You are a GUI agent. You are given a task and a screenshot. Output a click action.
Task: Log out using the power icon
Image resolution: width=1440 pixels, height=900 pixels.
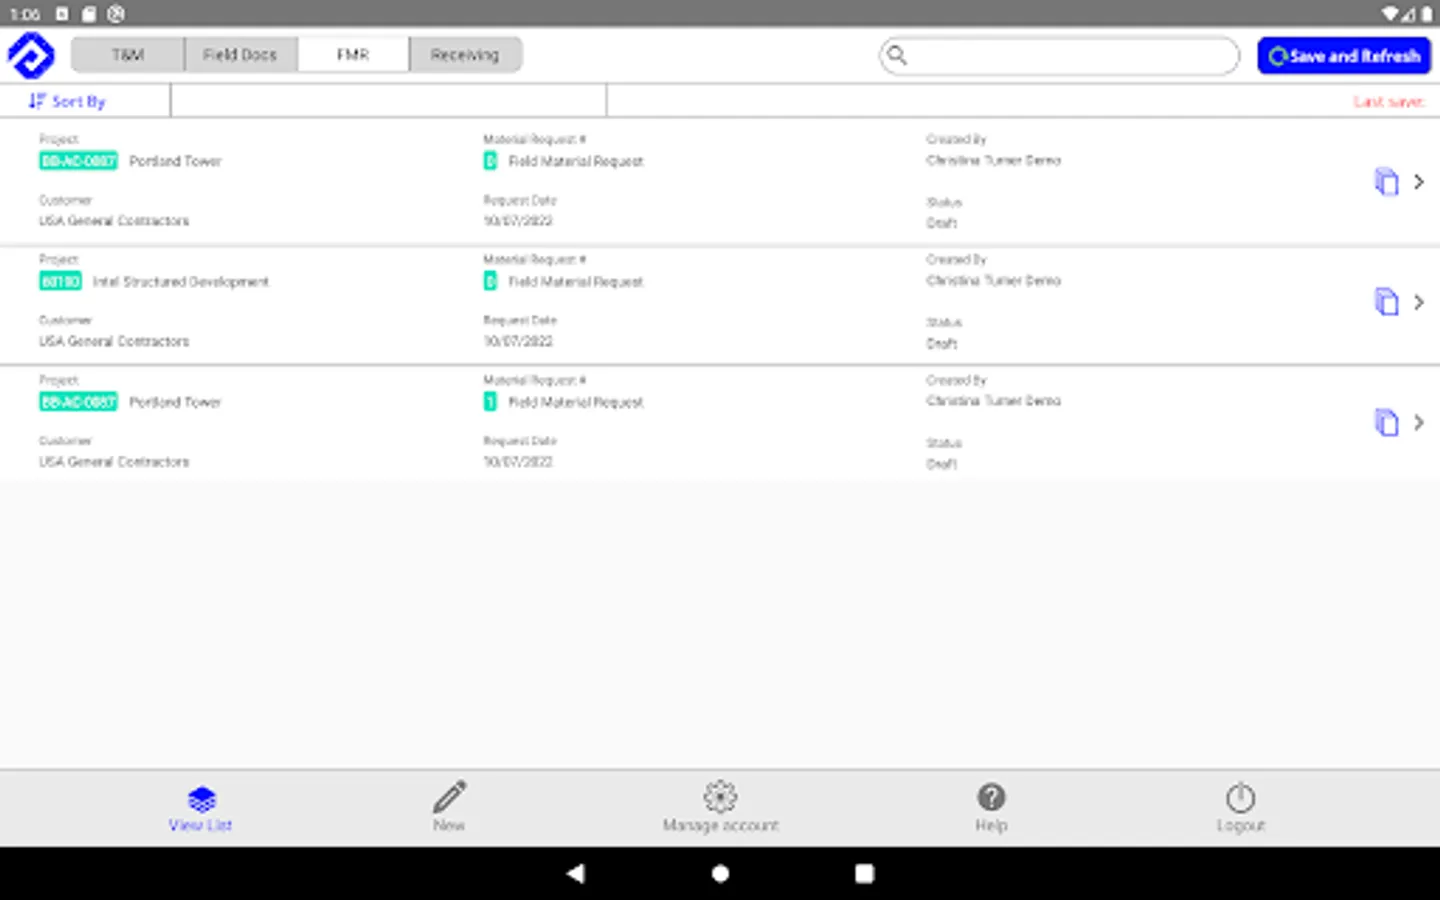[1240, 807]
